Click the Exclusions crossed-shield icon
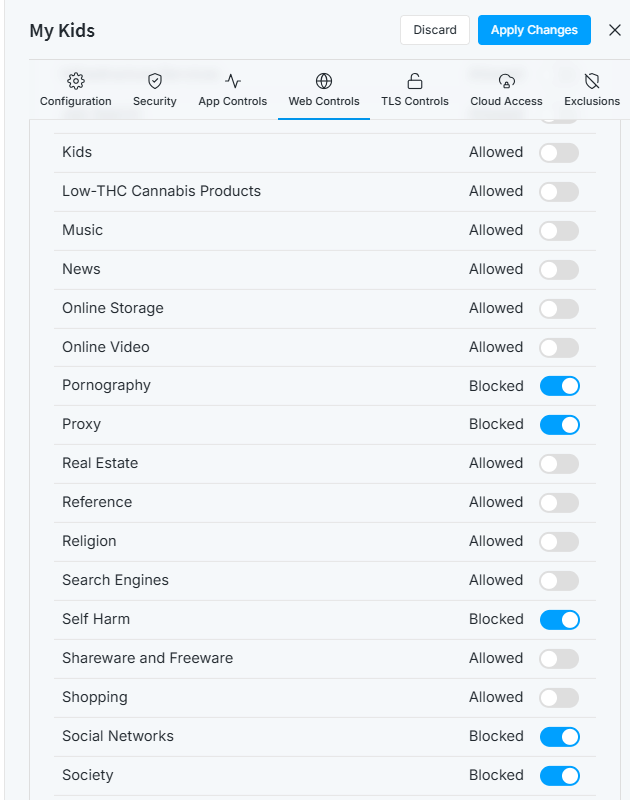 pyautogui.click(x=592, y=81)
